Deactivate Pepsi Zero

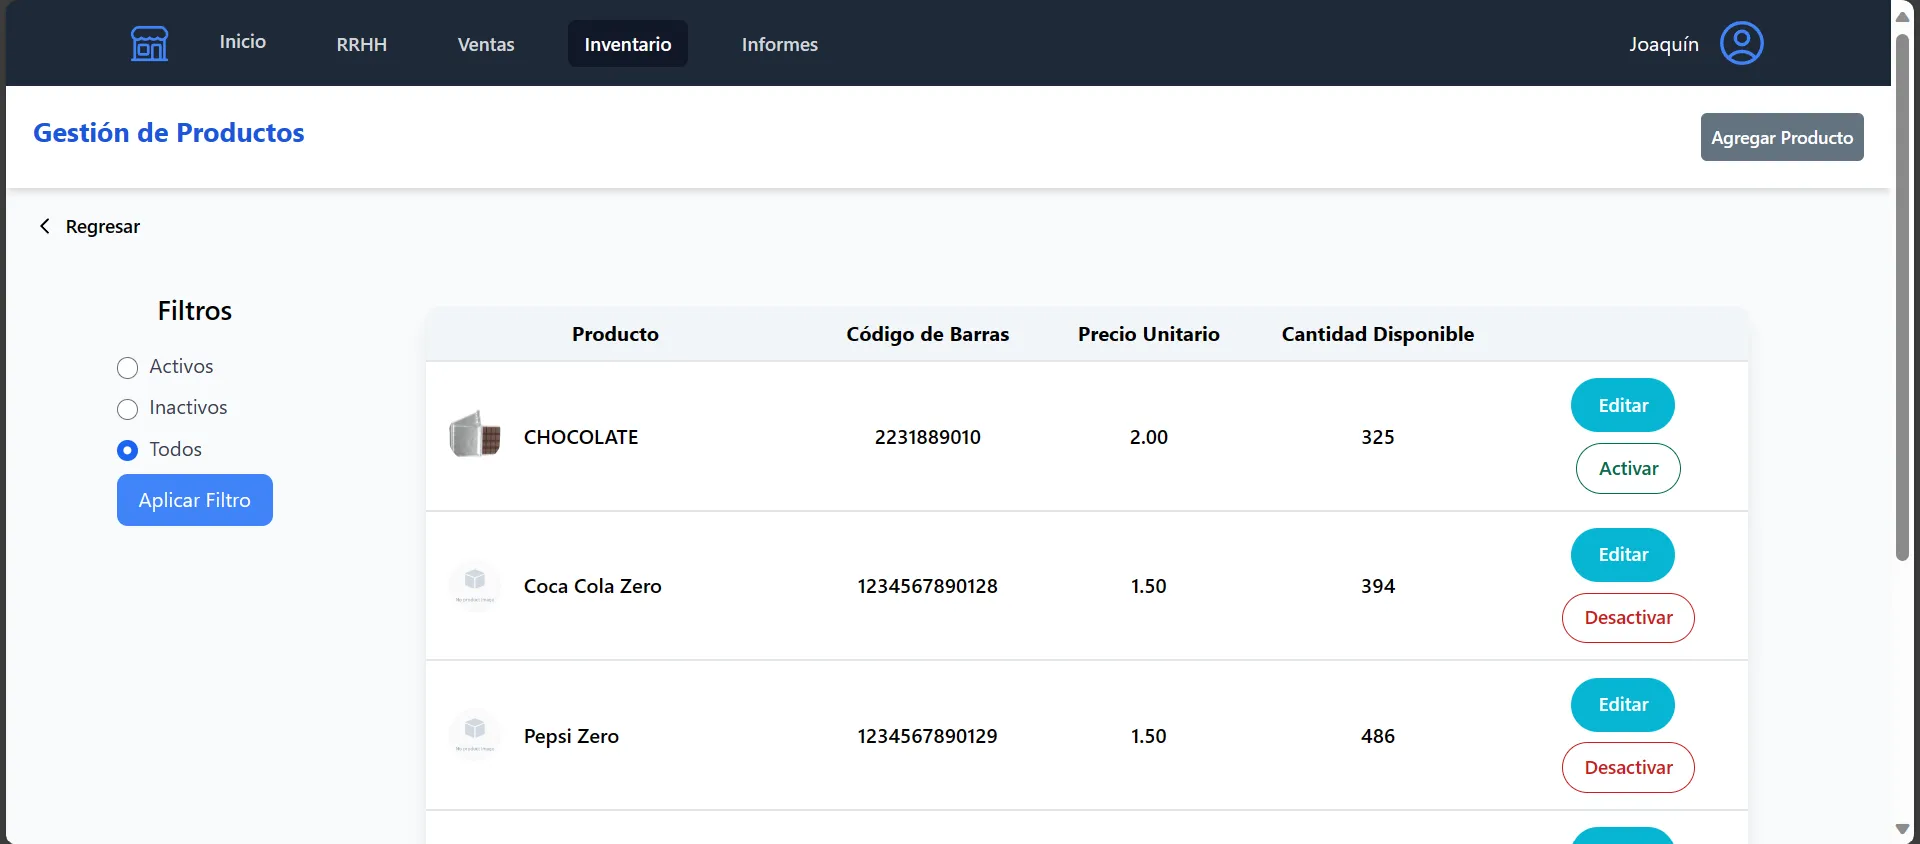(x=1628, y=768)
